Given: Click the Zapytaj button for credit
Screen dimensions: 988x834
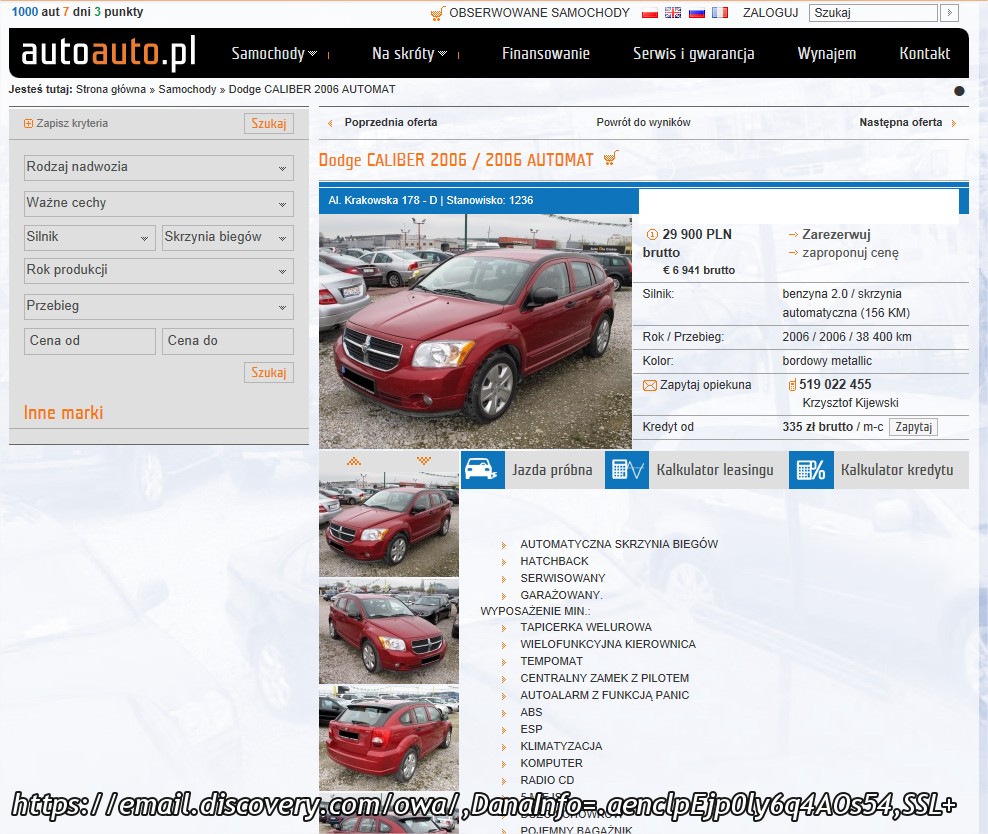Looking at the screenshot, I should [x=913, y=427].
